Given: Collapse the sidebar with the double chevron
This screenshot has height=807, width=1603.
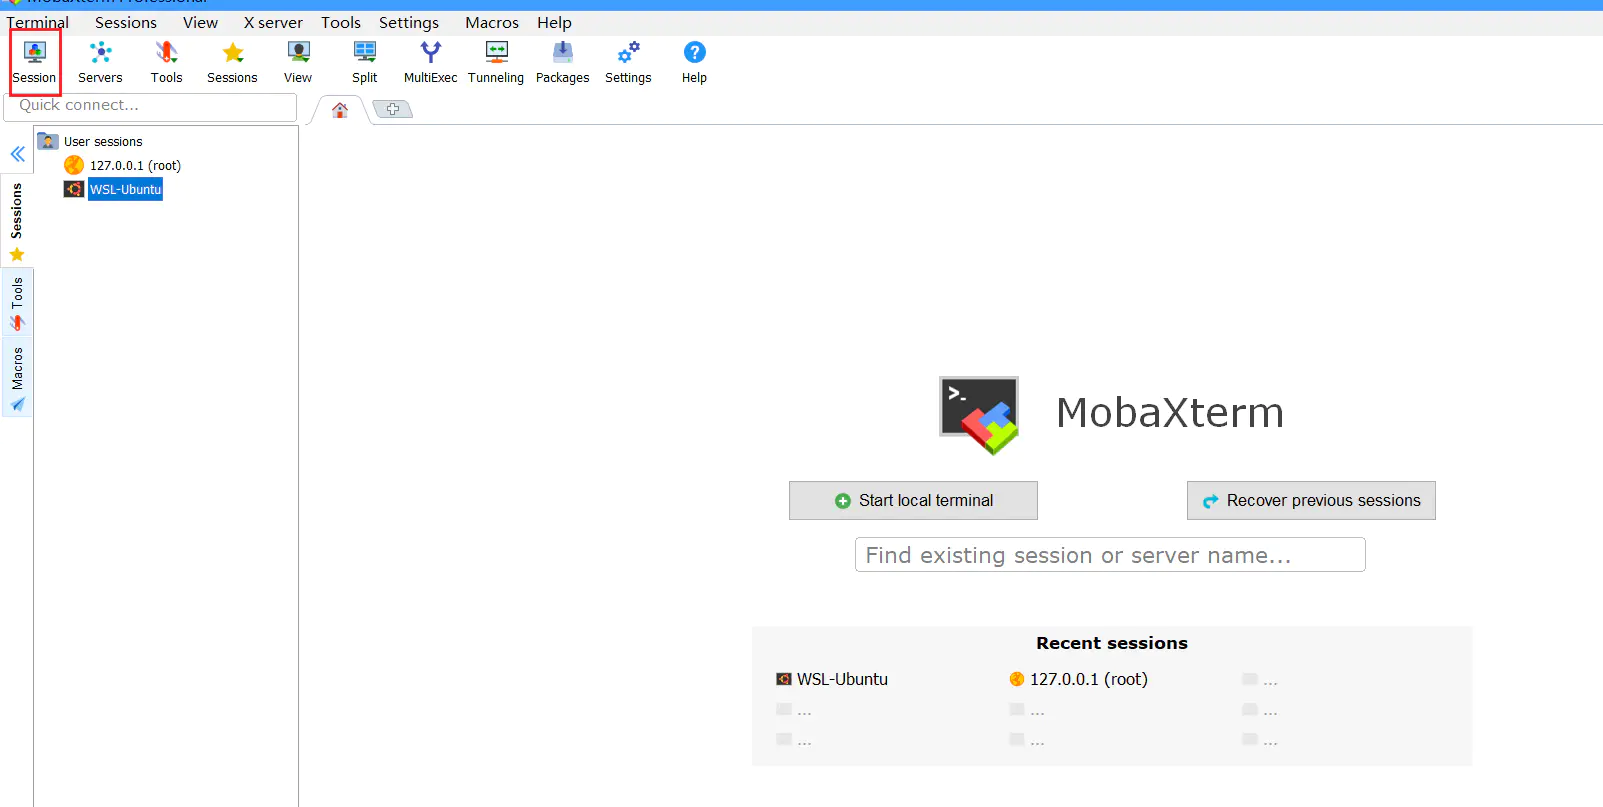Looking at the screenshot, I should tap(17, 154).
